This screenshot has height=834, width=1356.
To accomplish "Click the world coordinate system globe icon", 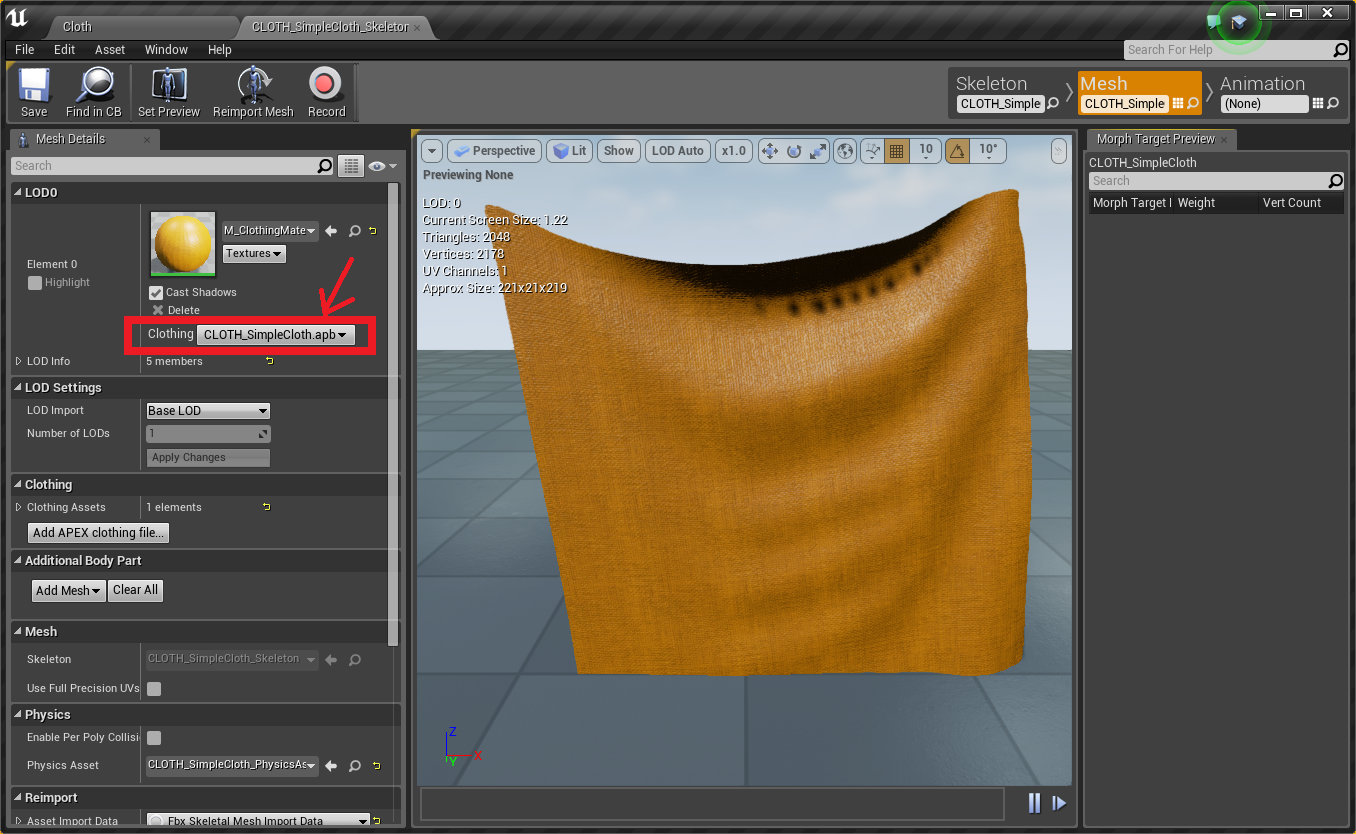I will (845, 151).
